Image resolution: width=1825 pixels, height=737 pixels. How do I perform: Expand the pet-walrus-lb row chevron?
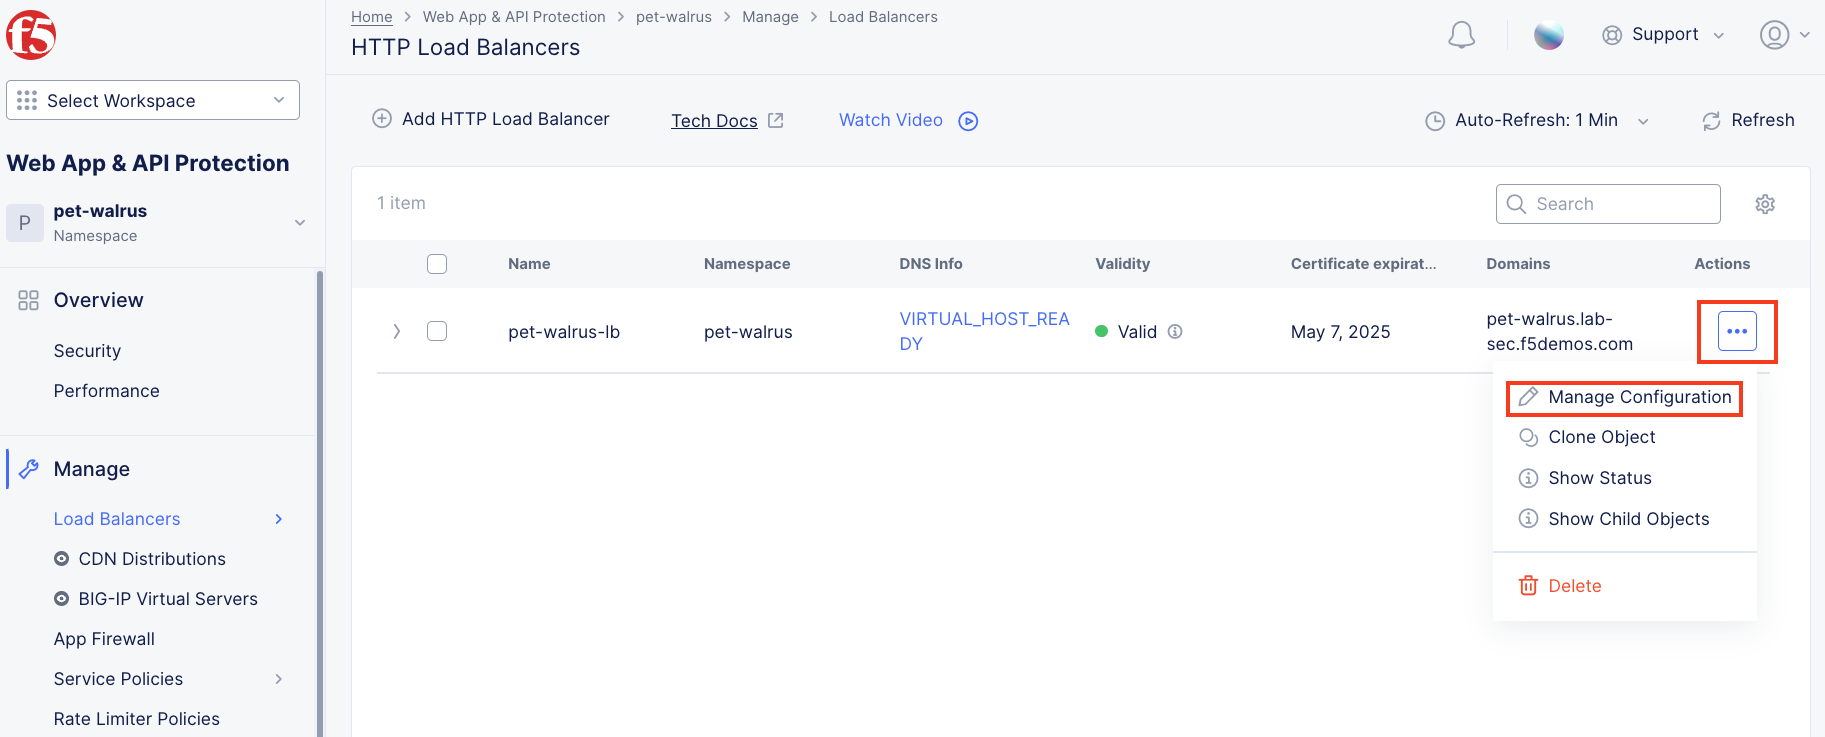pyautogui.click(x=397, y=331)
